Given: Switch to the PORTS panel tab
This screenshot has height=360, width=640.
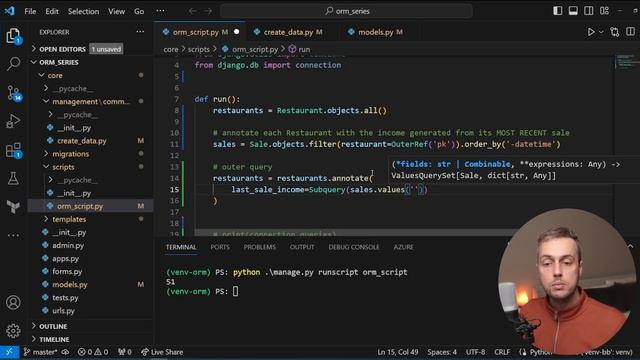Looking at the screenshot, I should (220, 247).
